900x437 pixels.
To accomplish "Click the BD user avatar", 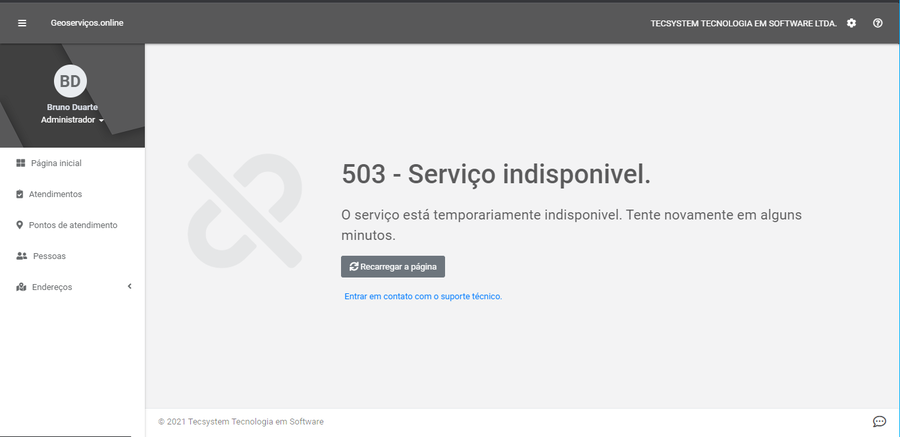I will click(70, 81).
